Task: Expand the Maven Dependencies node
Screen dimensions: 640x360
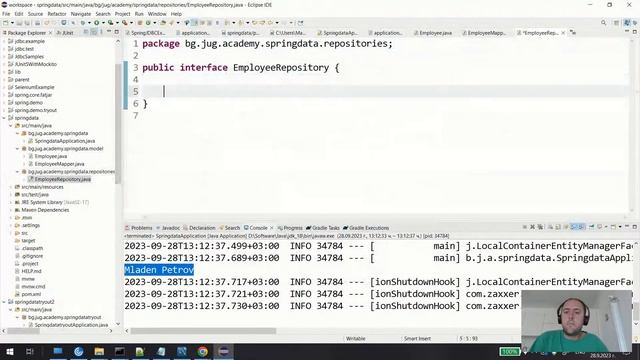Action: [x=11, y=210]
